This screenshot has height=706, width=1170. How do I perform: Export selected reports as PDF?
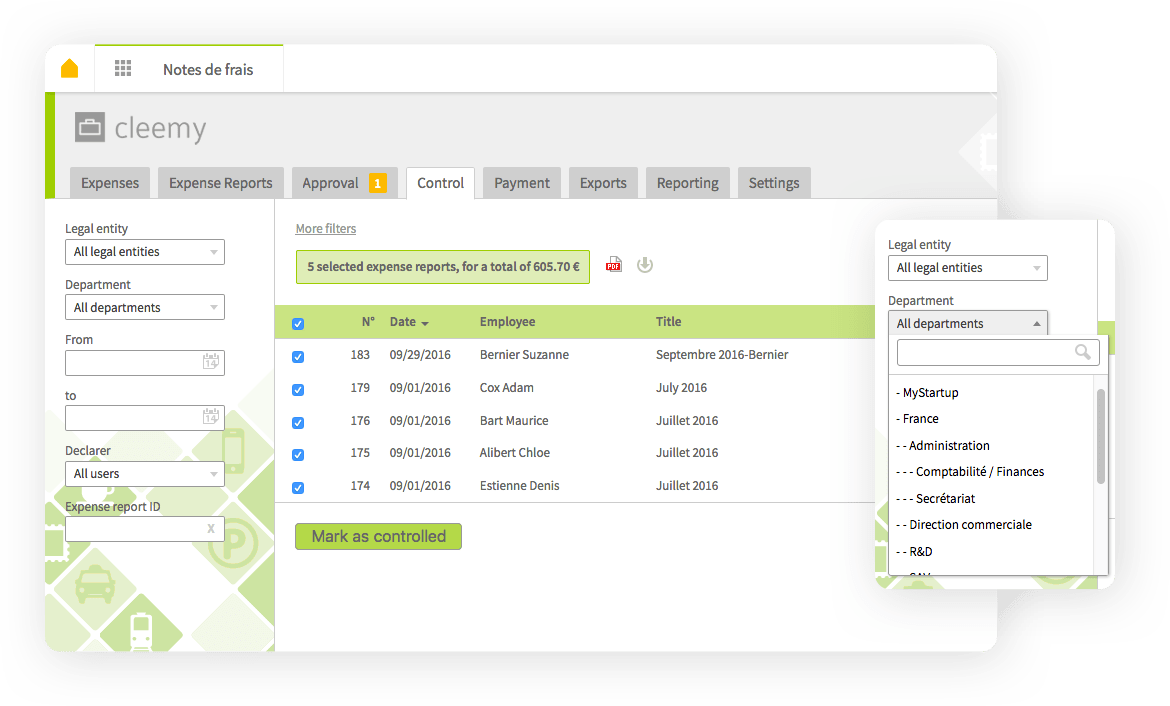coord(613,265)
